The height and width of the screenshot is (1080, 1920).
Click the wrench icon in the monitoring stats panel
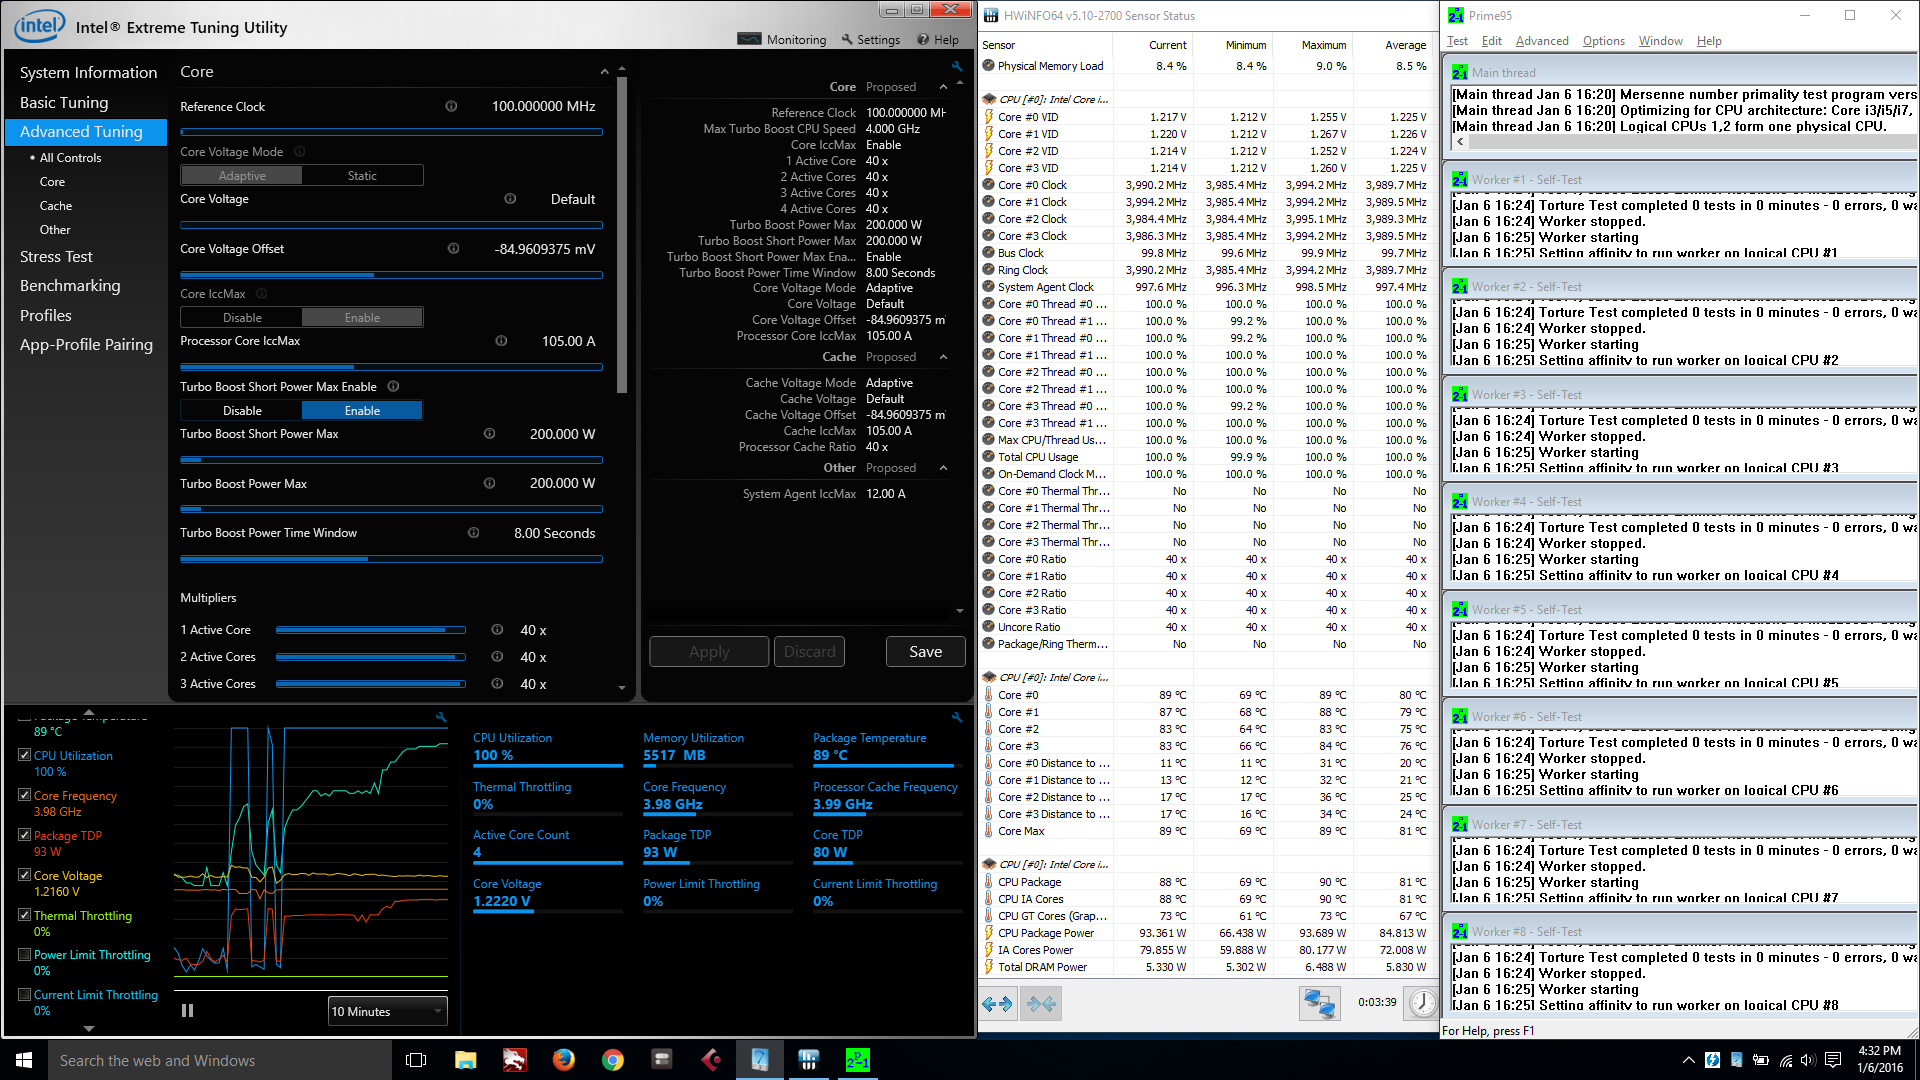pos(957,717)
